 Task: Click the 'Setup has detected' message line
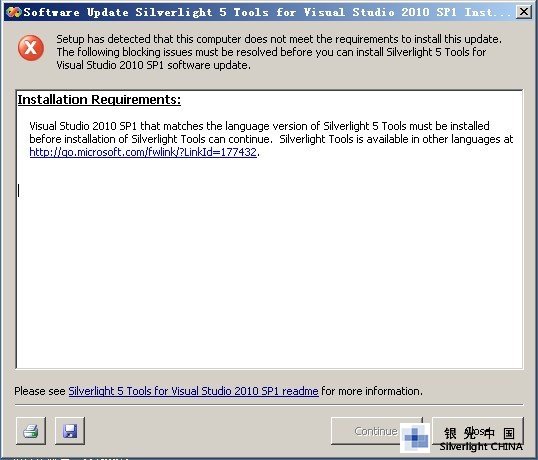click(x=279, y=39)
